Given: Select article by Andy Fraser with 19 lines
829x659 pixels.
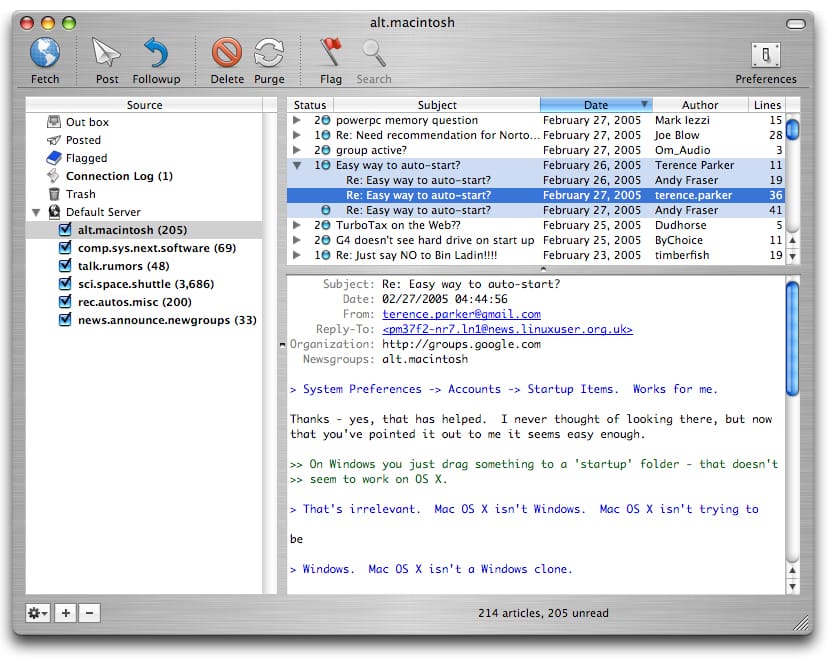Looking at the screenshot, I should 536,180.
